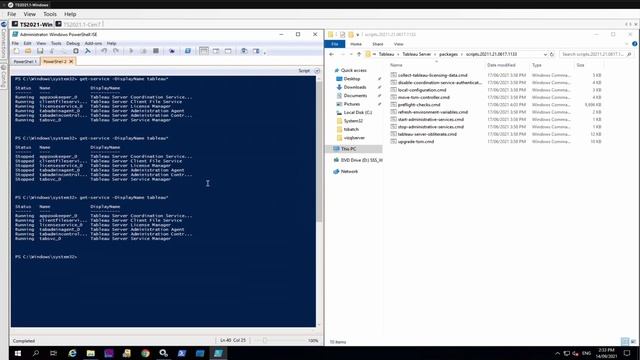Open Explorer Share ribbon tab

click(x=378, y=44)
